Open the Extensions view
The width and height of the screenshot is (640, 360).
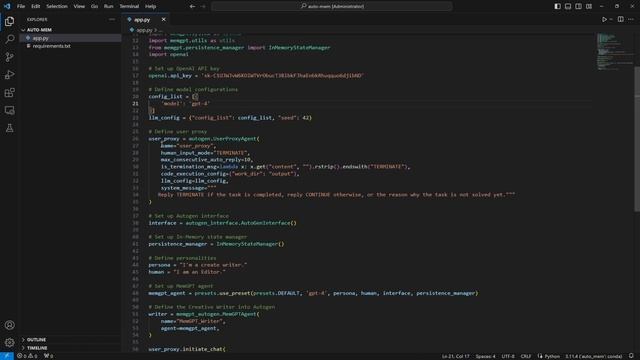click(9, 93)
